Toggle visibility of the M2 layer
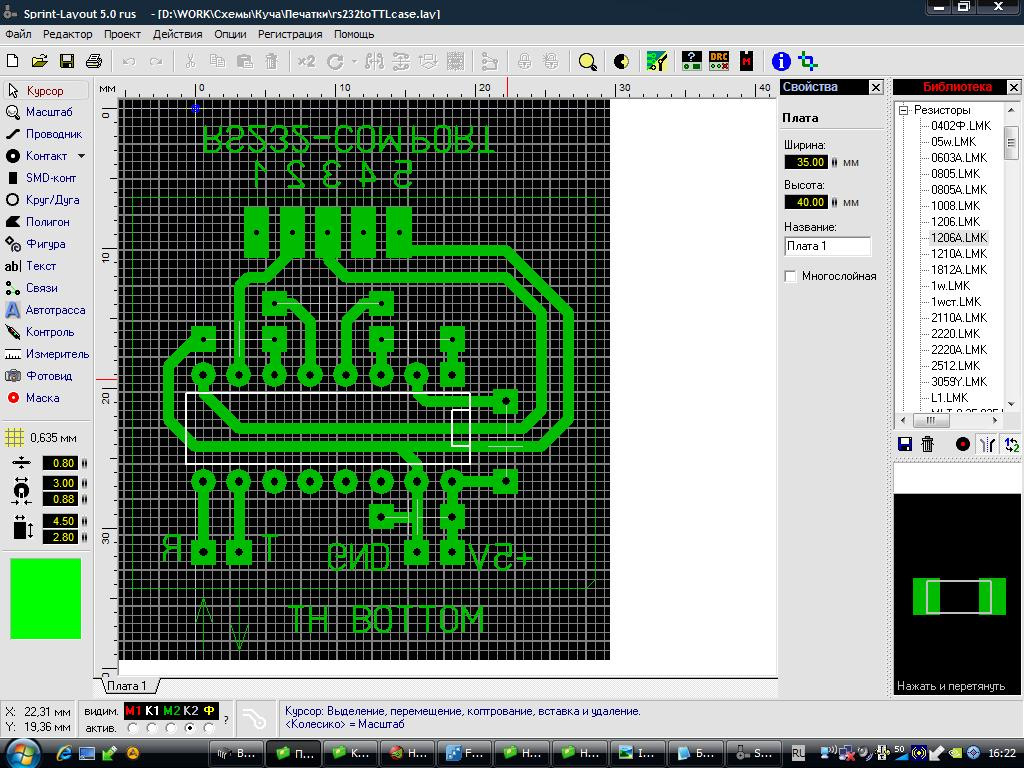 tap(171, 711)
